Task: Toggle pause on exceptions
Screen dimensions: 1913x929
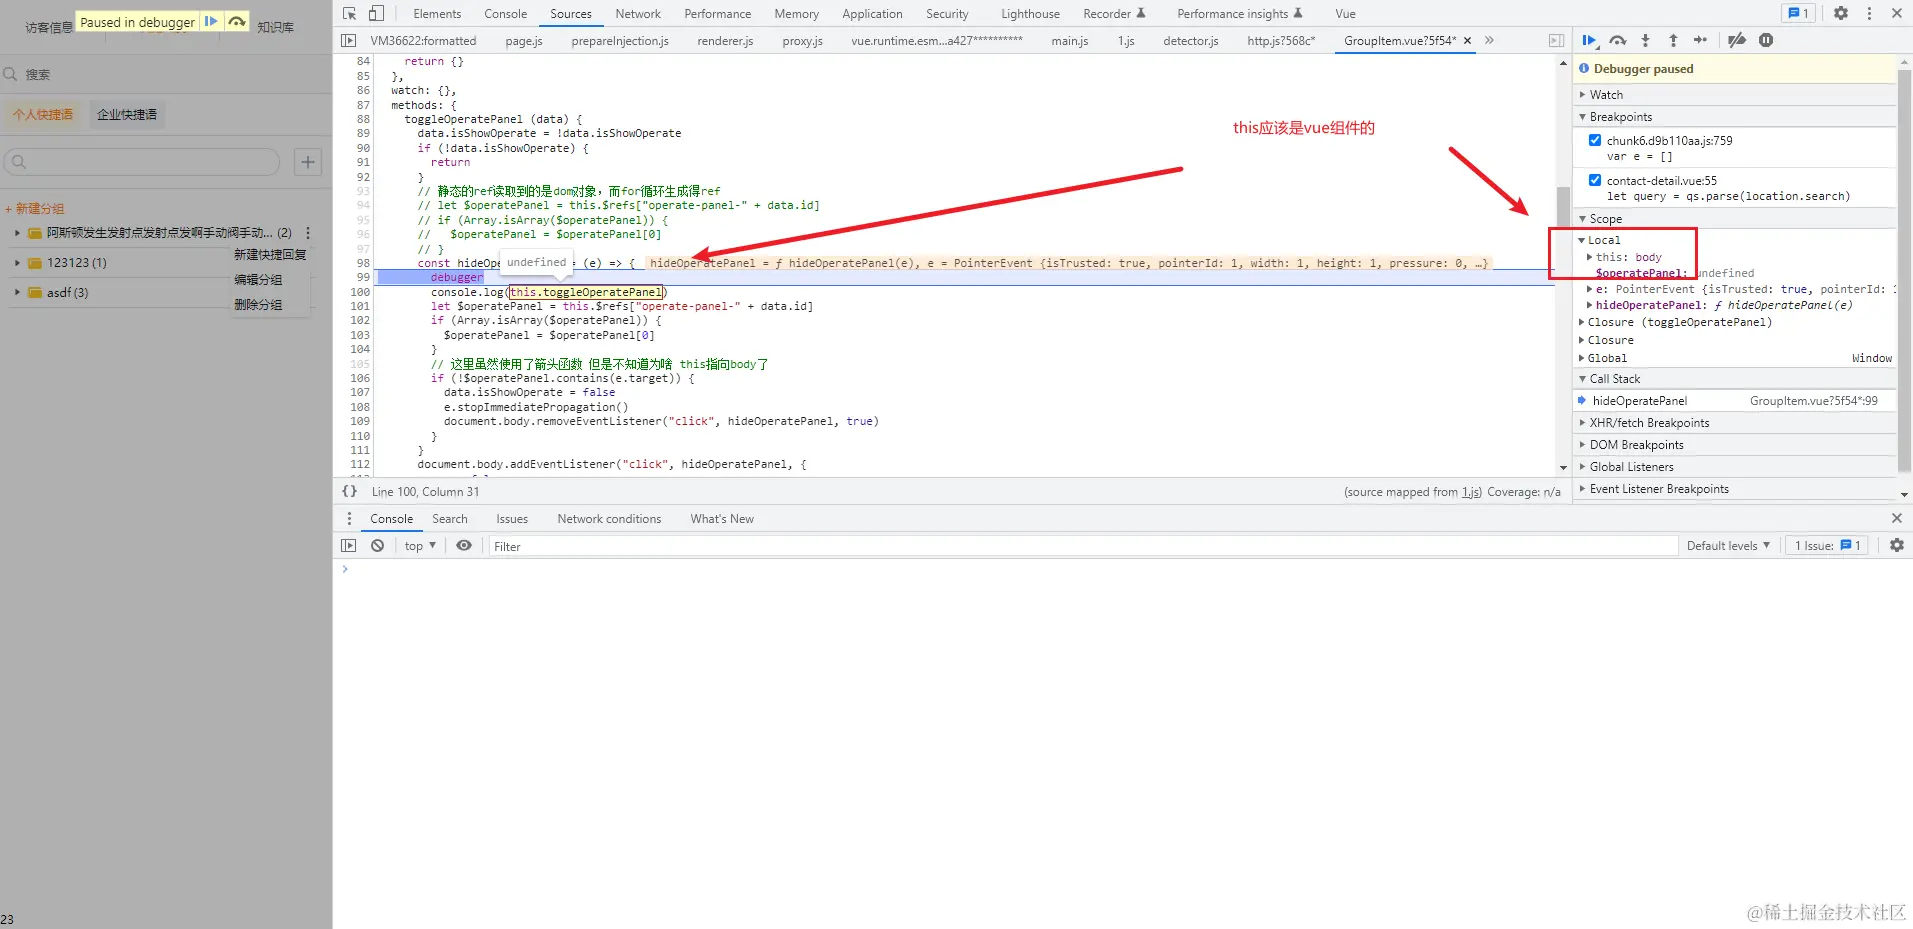Action: (1766, 40)
